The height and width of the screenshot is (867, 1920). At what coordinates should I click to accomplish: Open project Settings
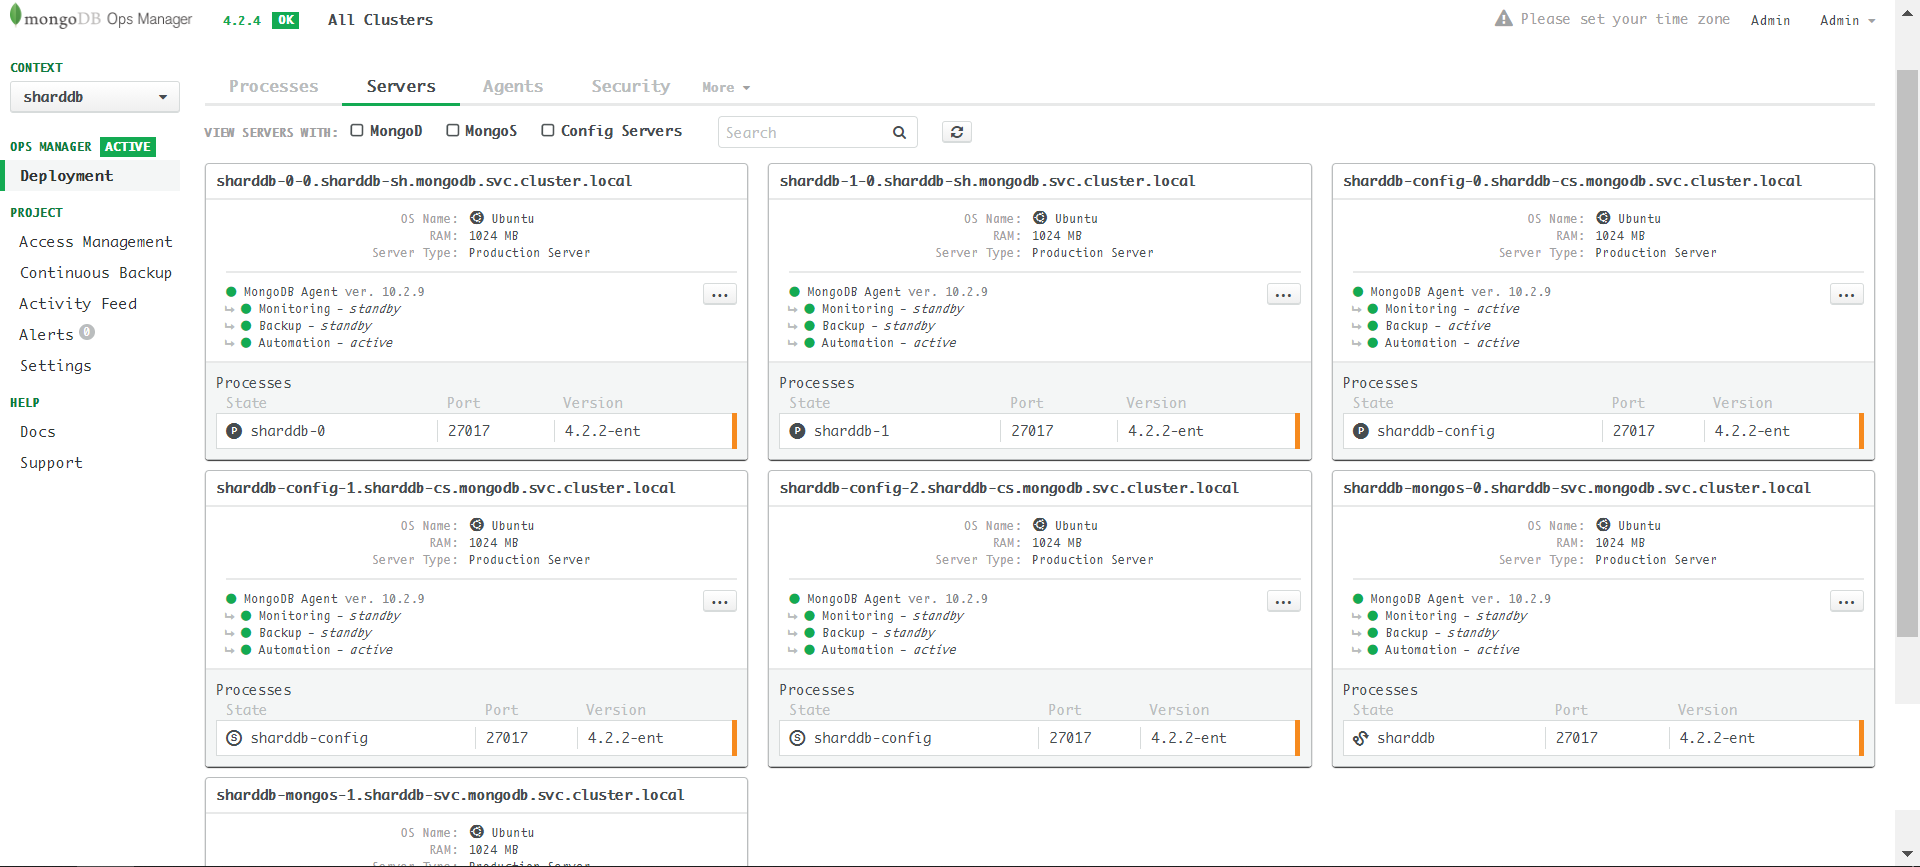click(55, 366)
